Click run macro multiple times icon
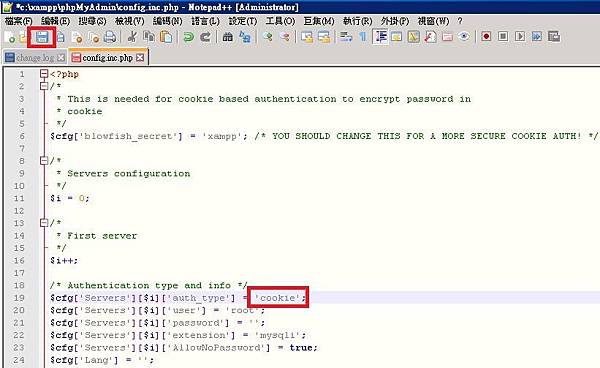This screenshot has height=368, width=600. coord(537,37)
